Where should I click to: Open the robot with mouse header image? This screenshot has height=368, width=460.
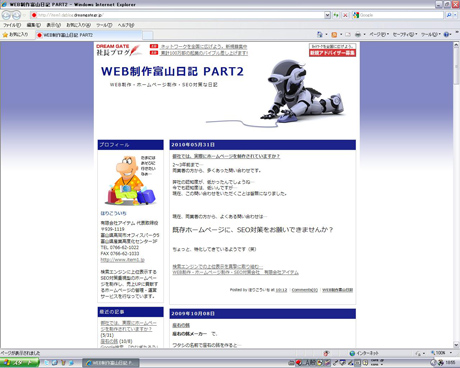[302, 91]
